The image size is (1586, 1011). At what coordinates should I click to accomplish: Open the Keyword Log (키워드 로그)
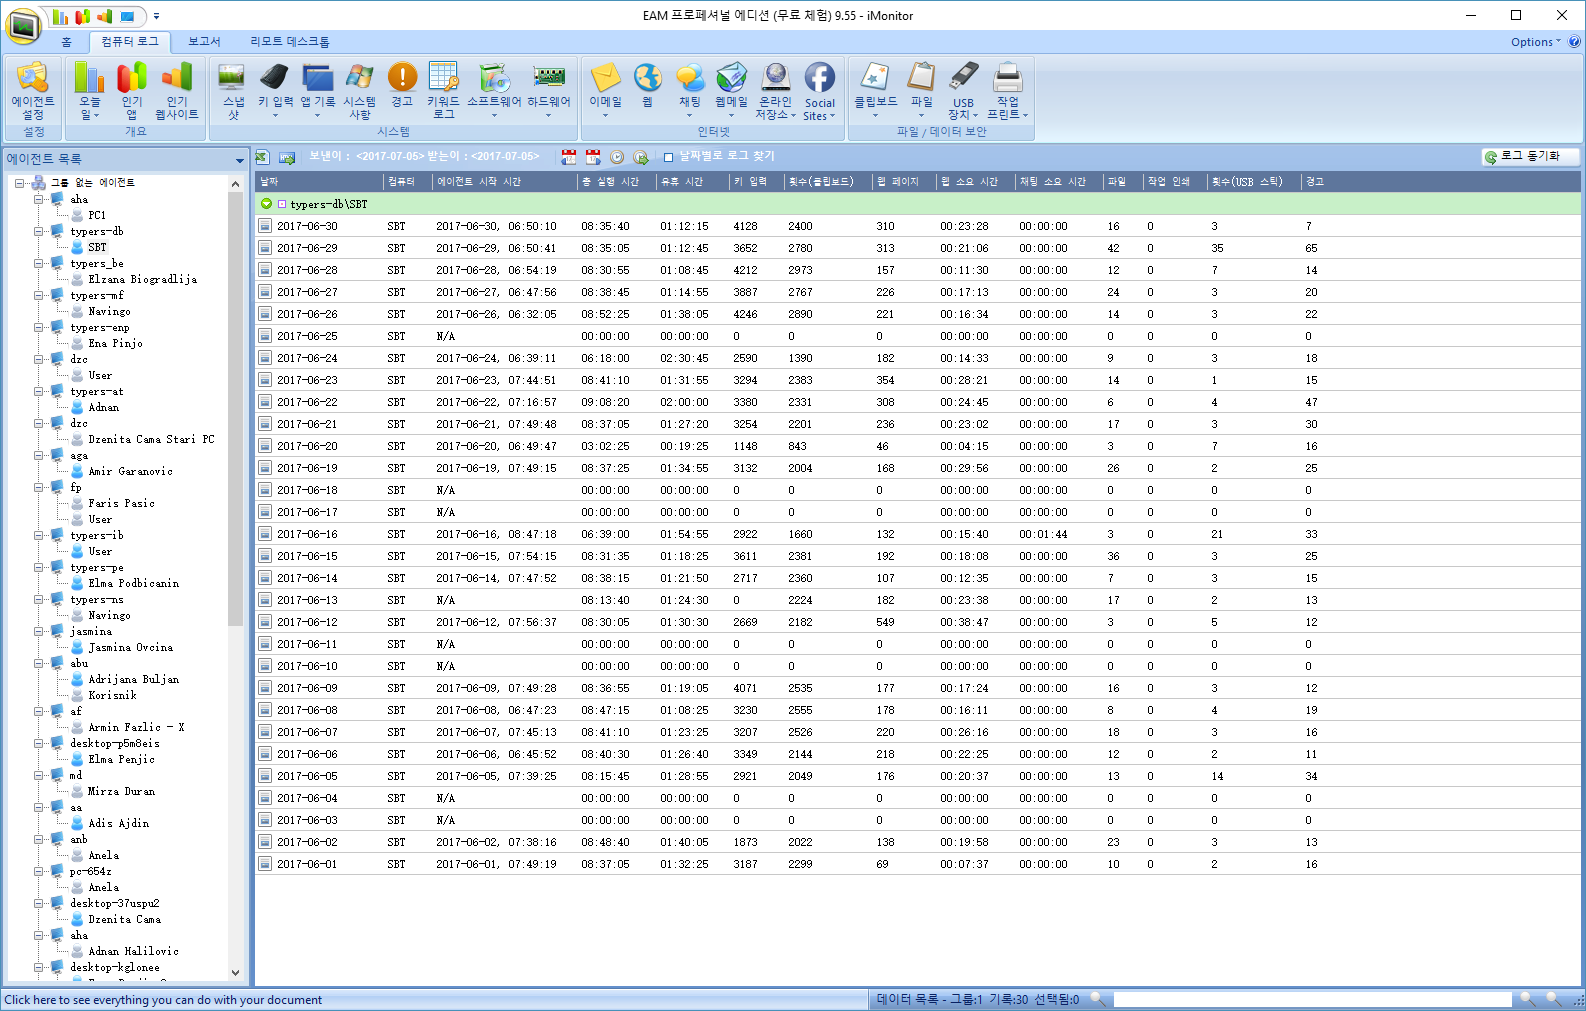pyautogui.click(x=443, y=92)
